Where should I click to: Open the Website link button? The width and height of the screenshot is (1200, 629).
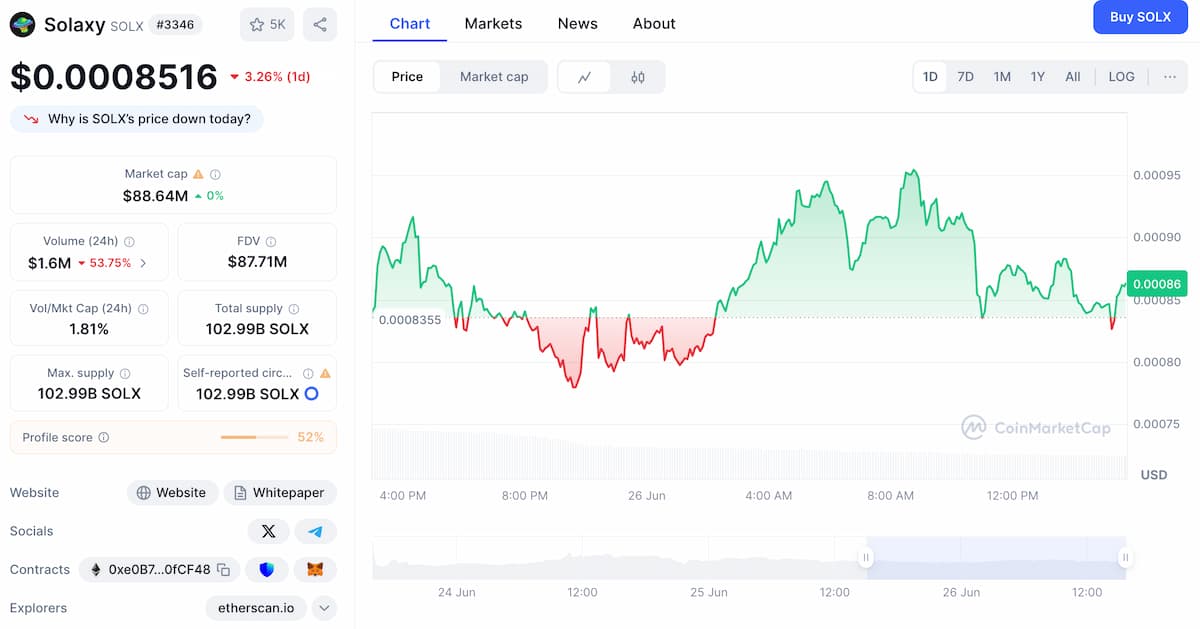click(172, 493)
